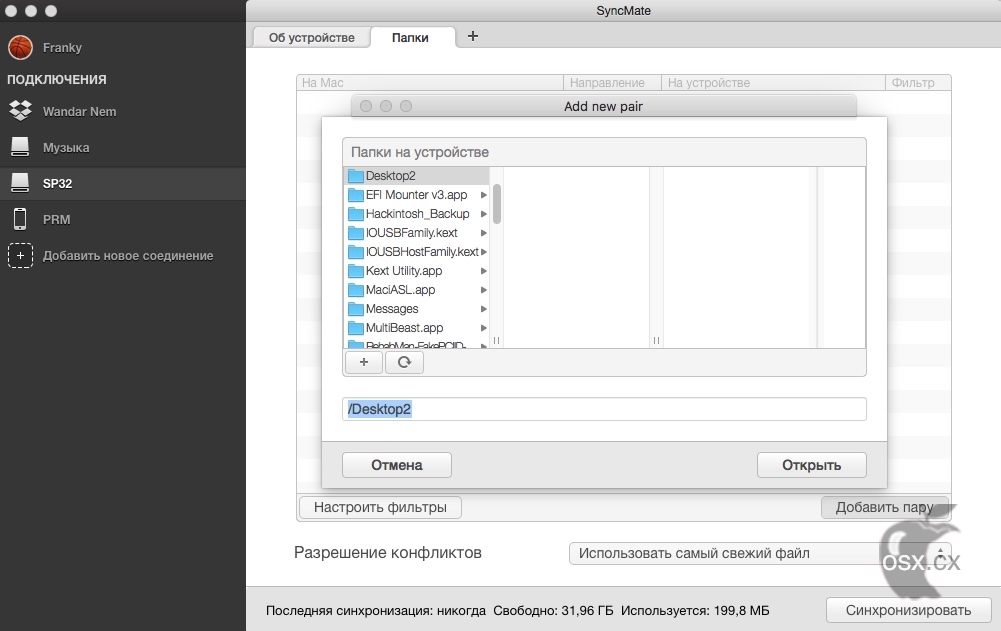
Task: Expand Messages folder with its arrow
Action: click(484, 309)
